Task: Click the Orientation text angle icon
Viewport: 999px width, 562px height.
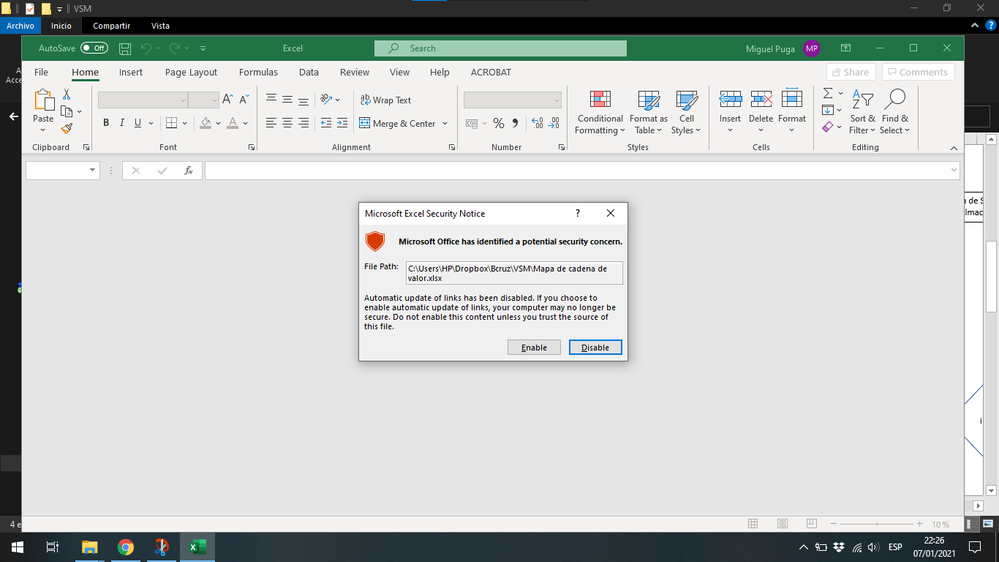Action: [326, 99]
